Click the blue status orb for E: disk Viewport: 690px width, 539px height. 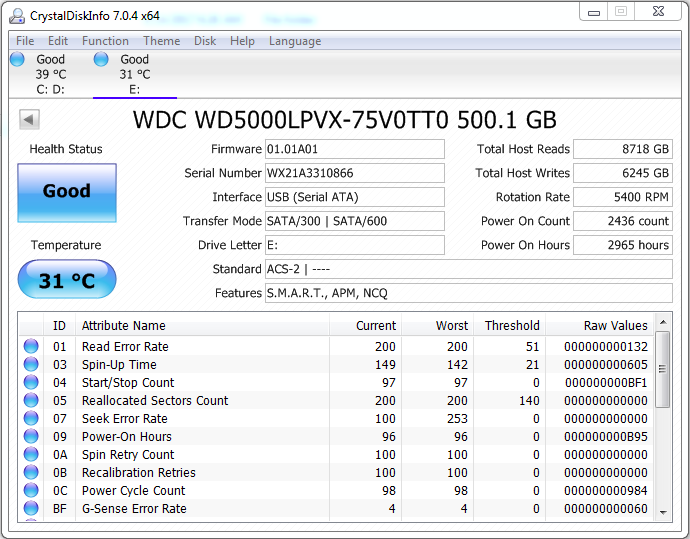click(x=101, y=59)
